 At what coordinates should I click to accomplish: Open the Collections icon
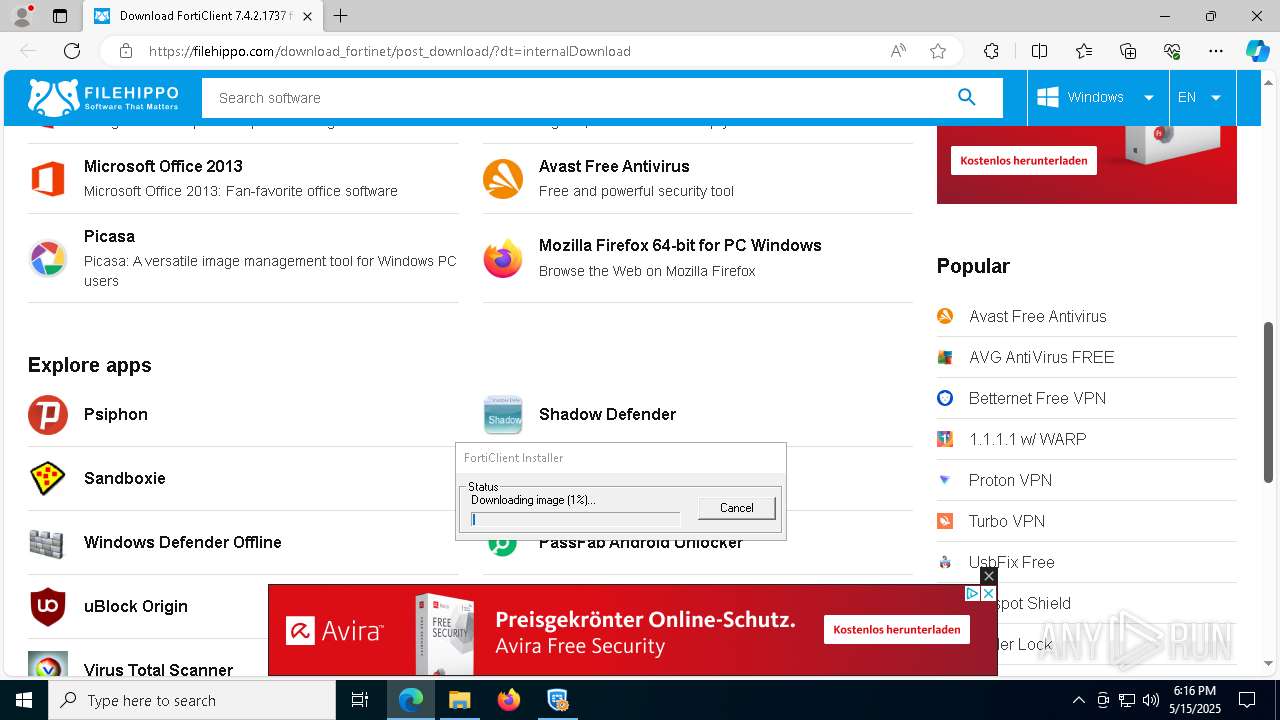(1128, 51)
